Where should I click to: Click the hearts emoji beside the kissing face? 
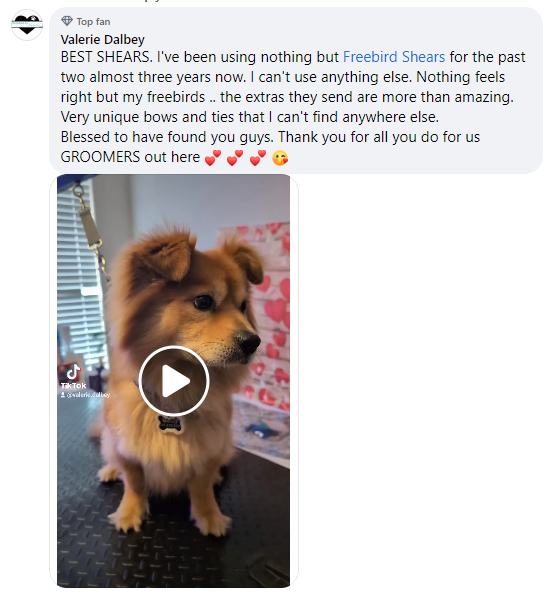(x=258, y=158)
